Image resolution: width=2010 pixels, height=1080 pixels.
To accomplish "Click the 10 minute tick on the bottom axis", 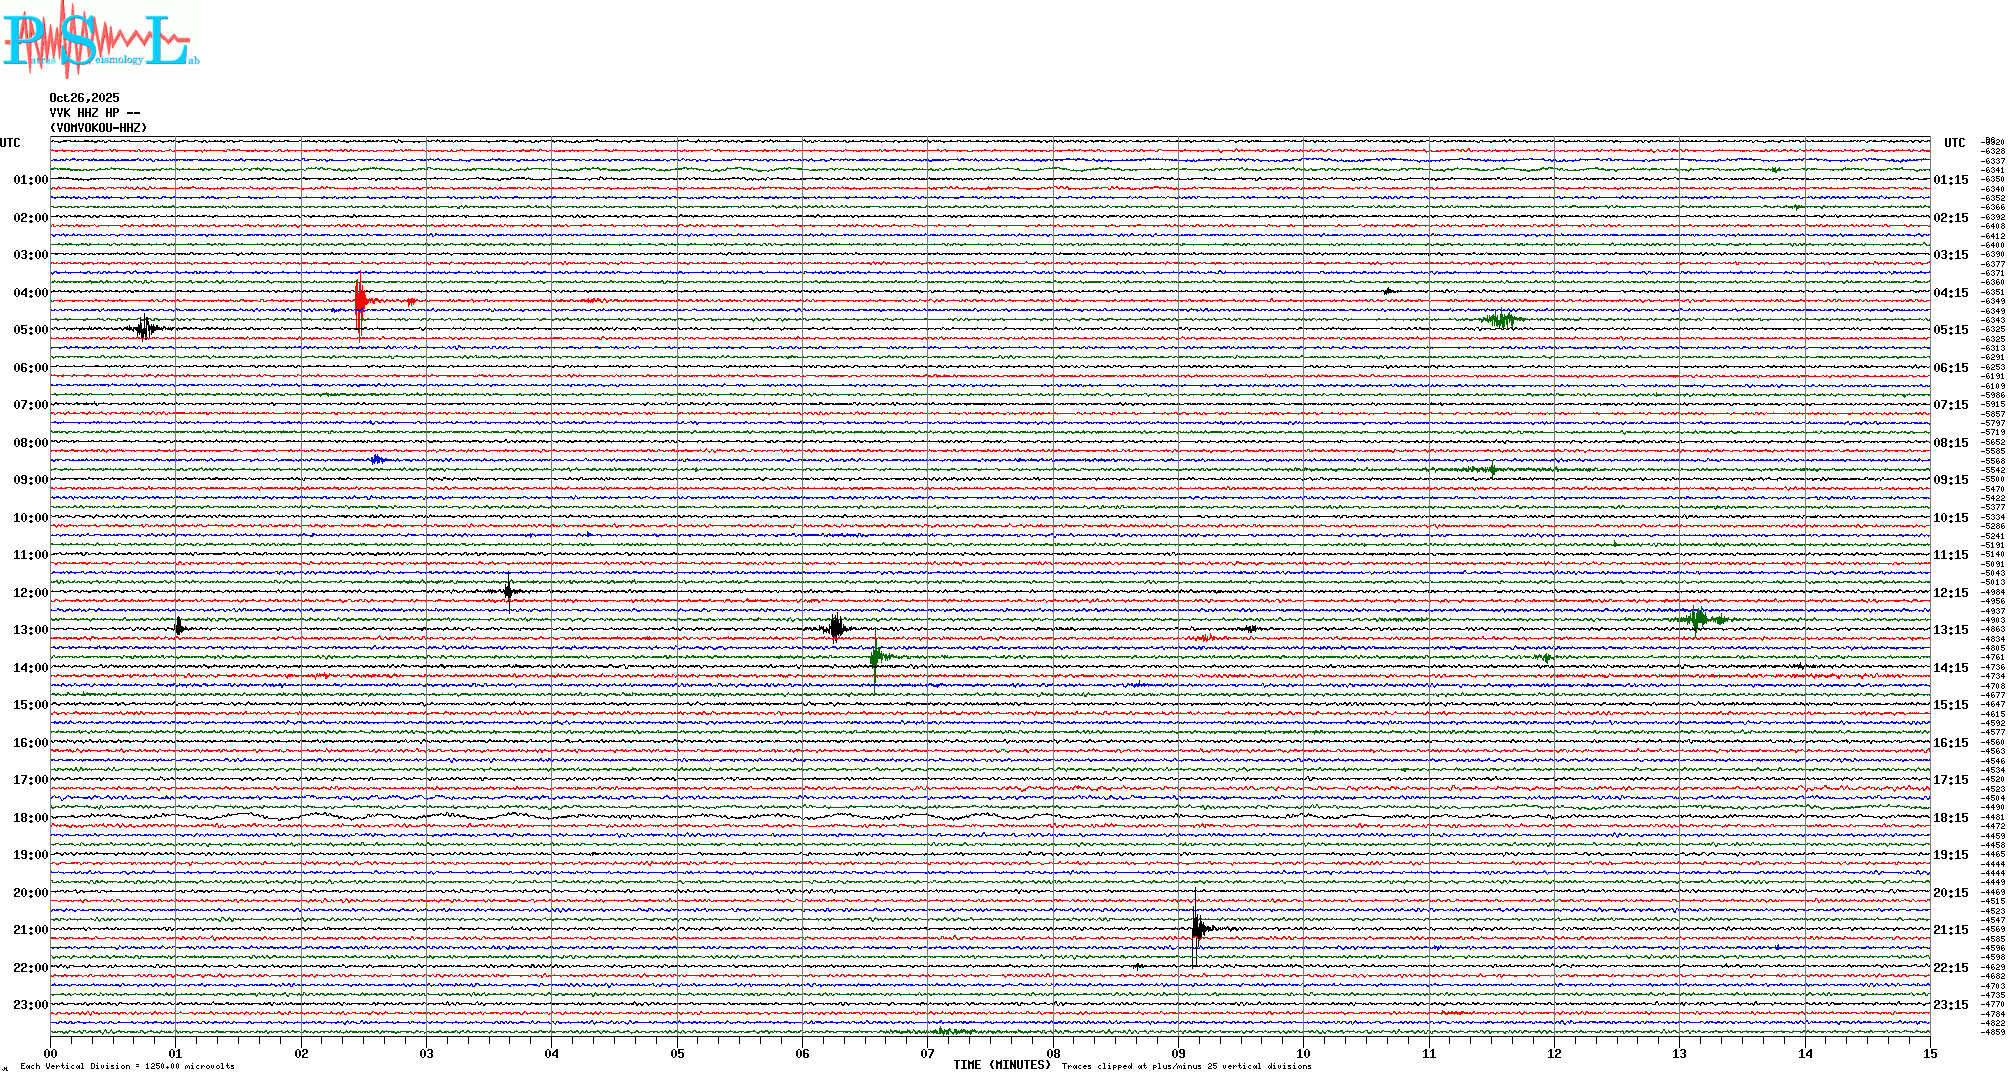I will coord(1303,1053).
